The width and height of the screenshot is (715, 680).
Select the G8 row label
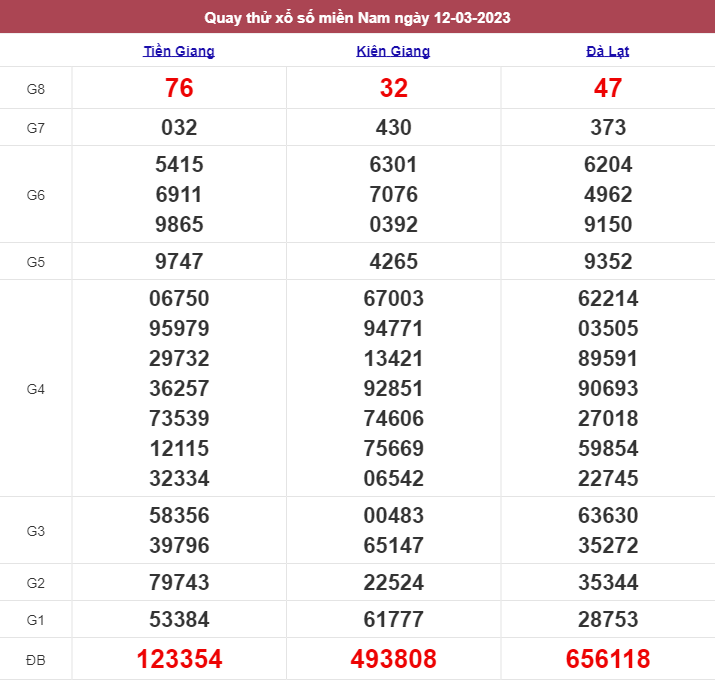pyautogui.click(x=36, y=89)
